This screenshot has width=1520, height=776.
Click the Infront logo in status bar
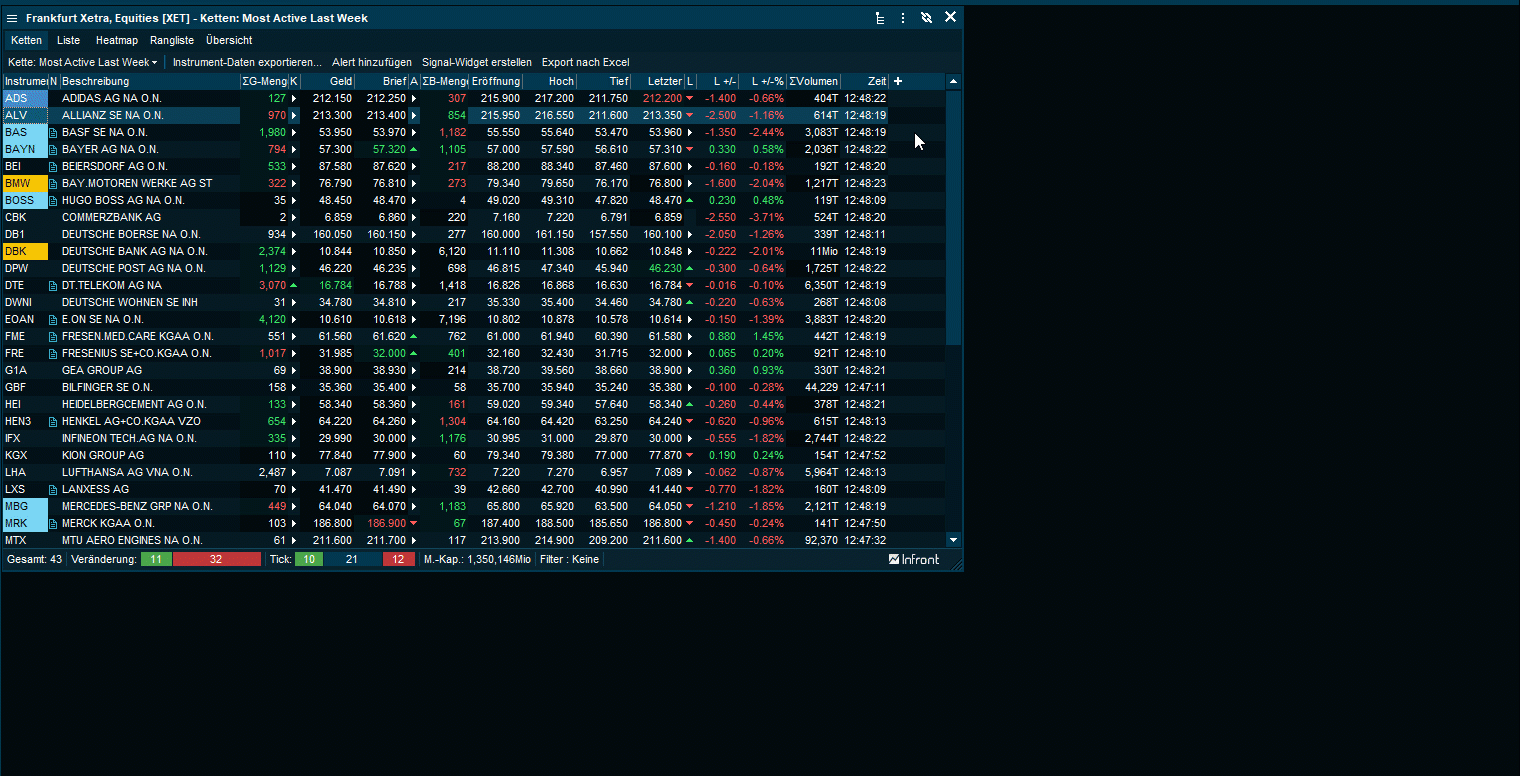click(914, 559)
